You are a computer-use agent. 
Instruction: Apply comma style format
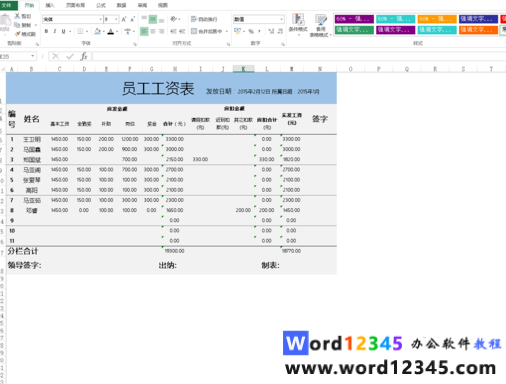[259, 31]
